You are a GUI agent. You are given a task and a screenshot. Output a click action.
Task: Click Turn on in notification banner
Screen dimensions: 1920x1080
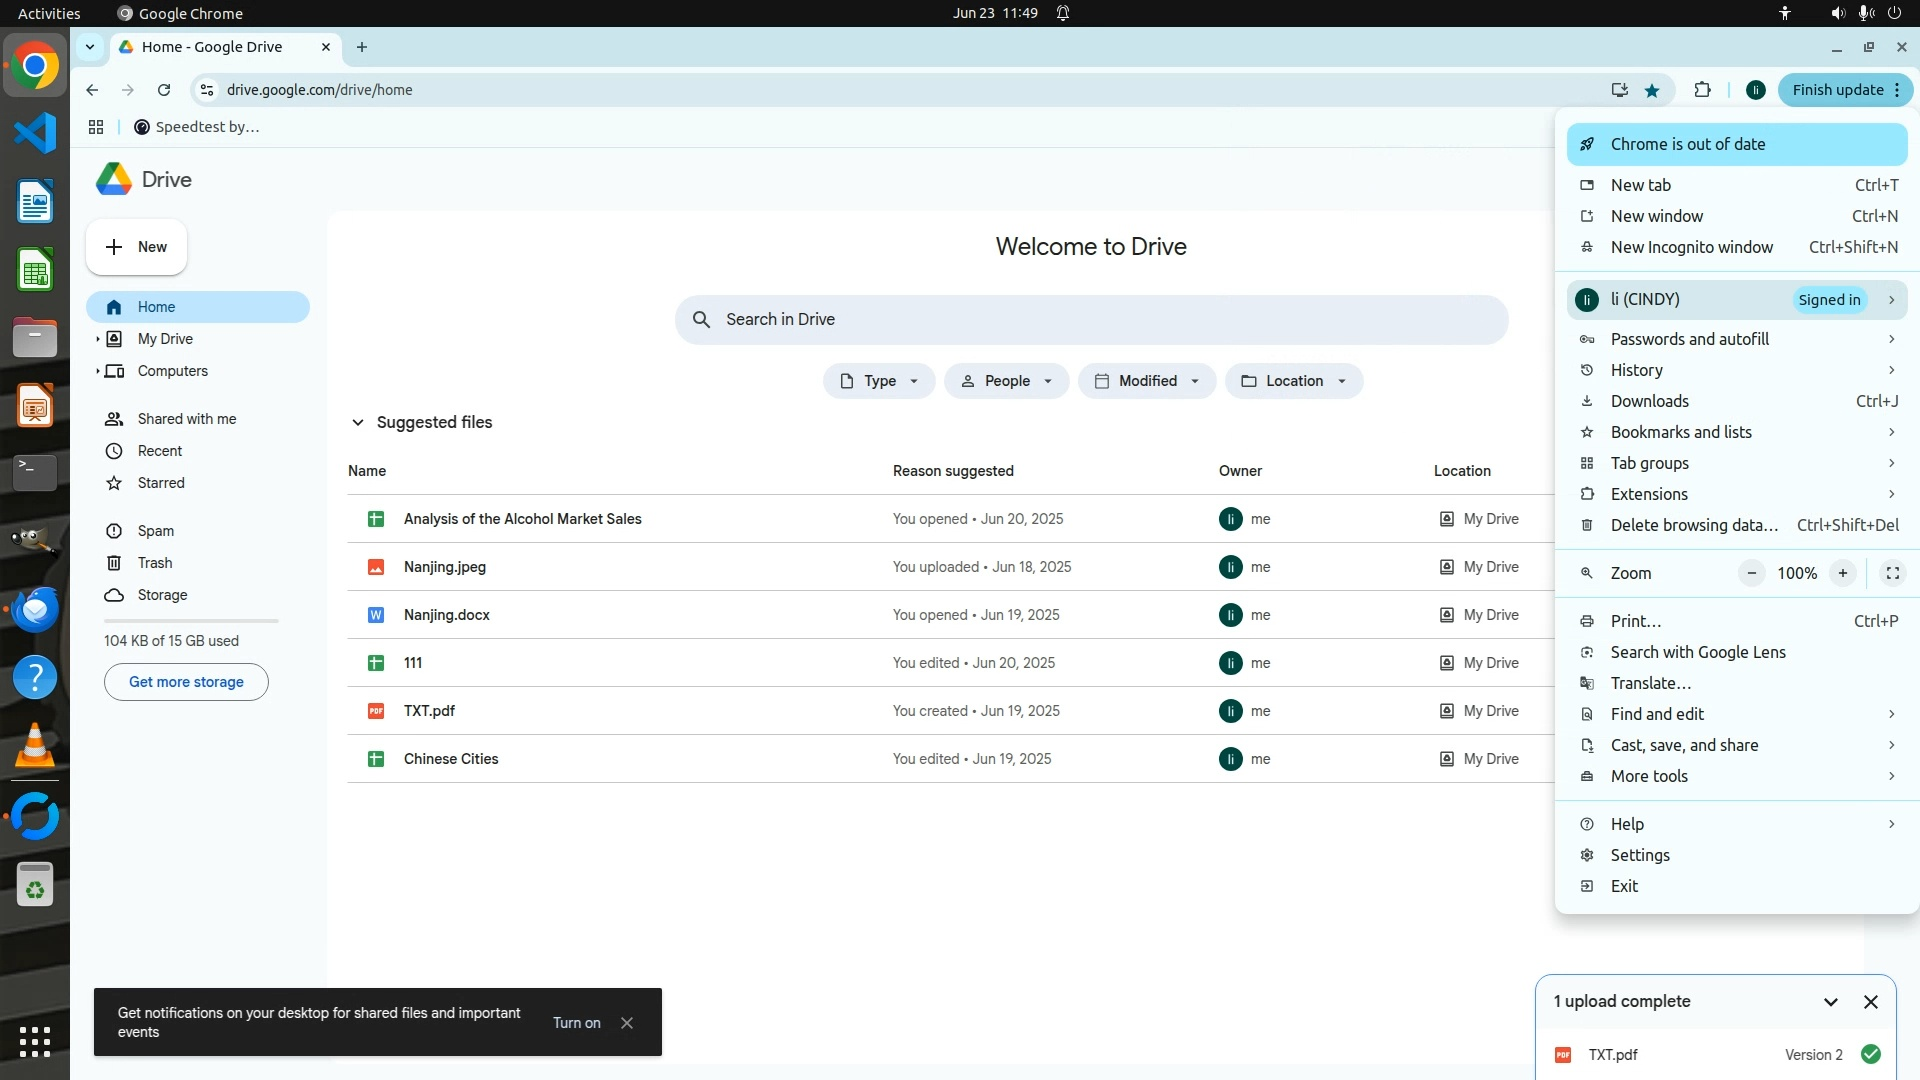pos(576,1022)
